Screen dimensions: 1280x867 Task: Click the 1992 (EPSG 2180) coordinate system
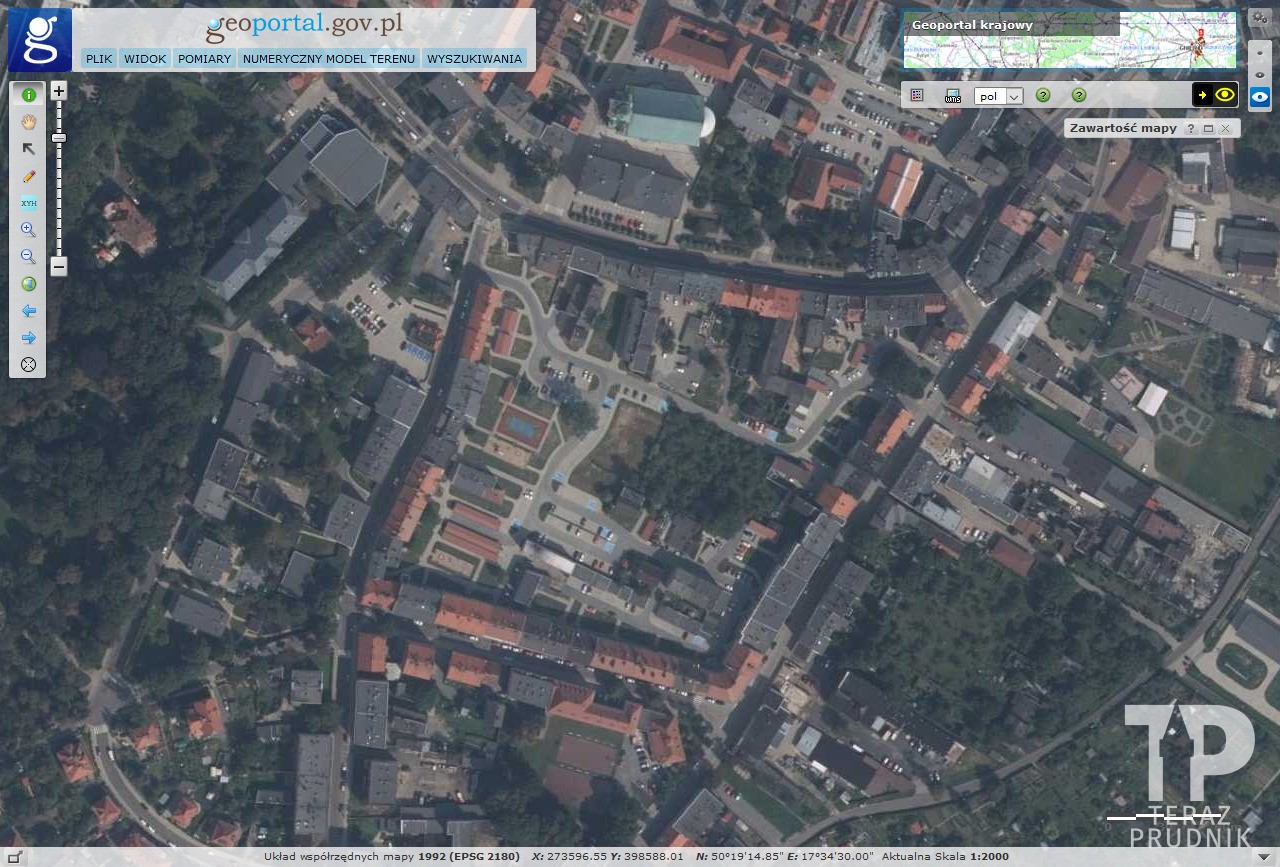click(x=469, y=857)
